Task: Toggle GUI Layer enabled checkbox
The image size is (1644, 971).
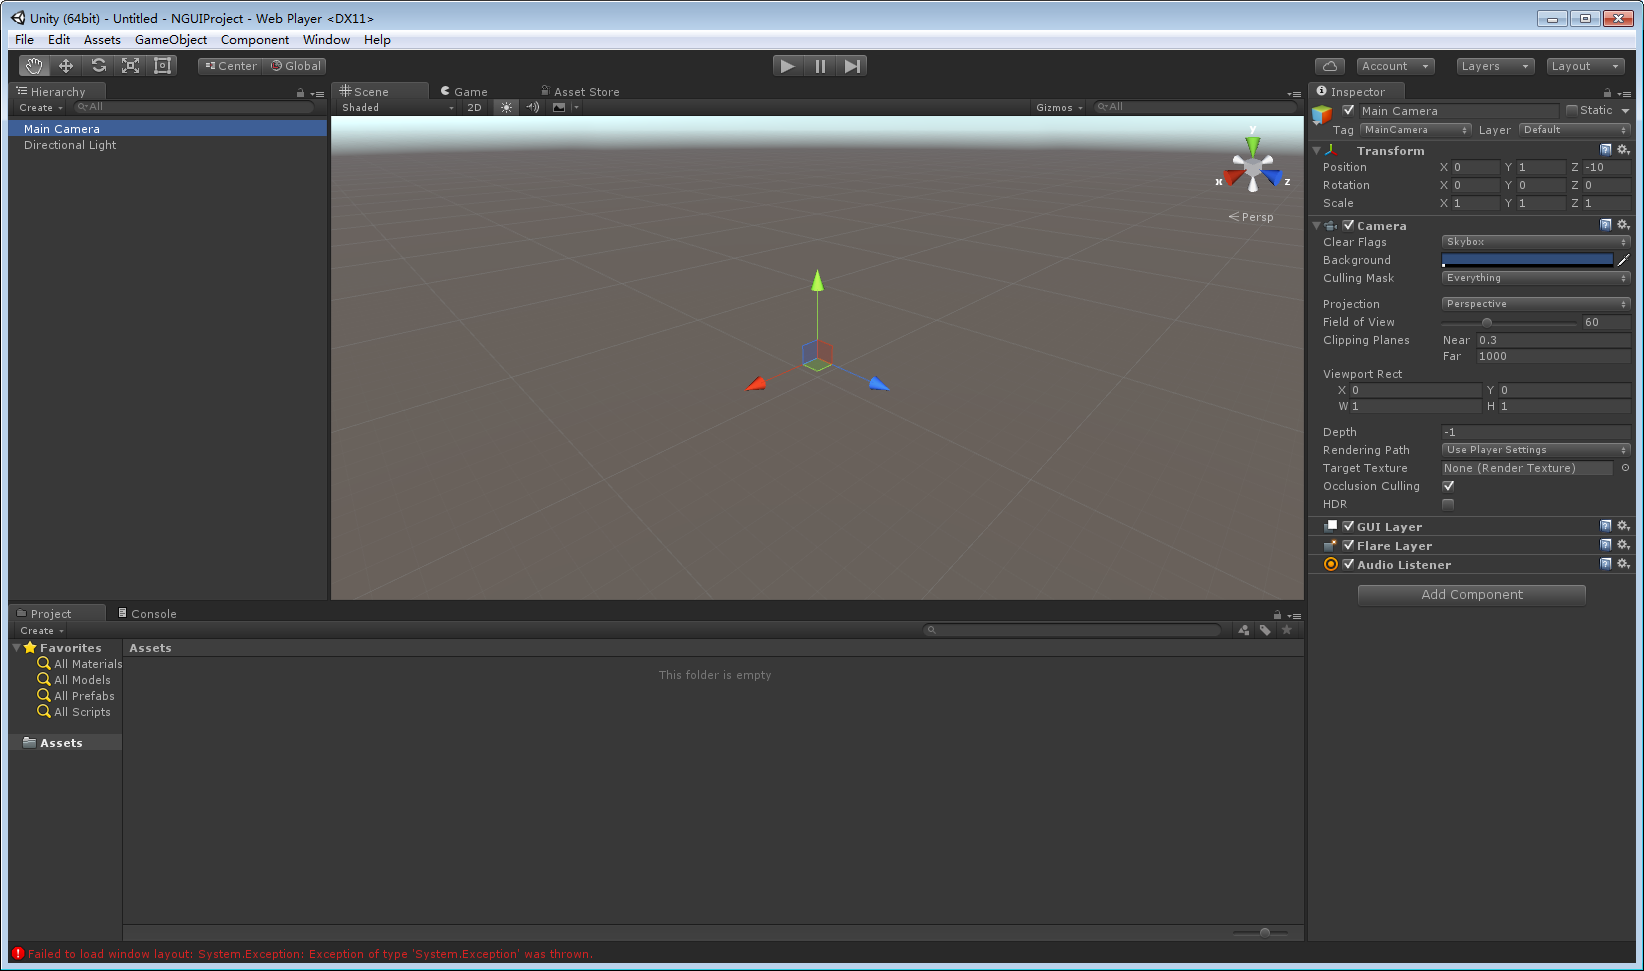Action: [x=1348, y=527]
